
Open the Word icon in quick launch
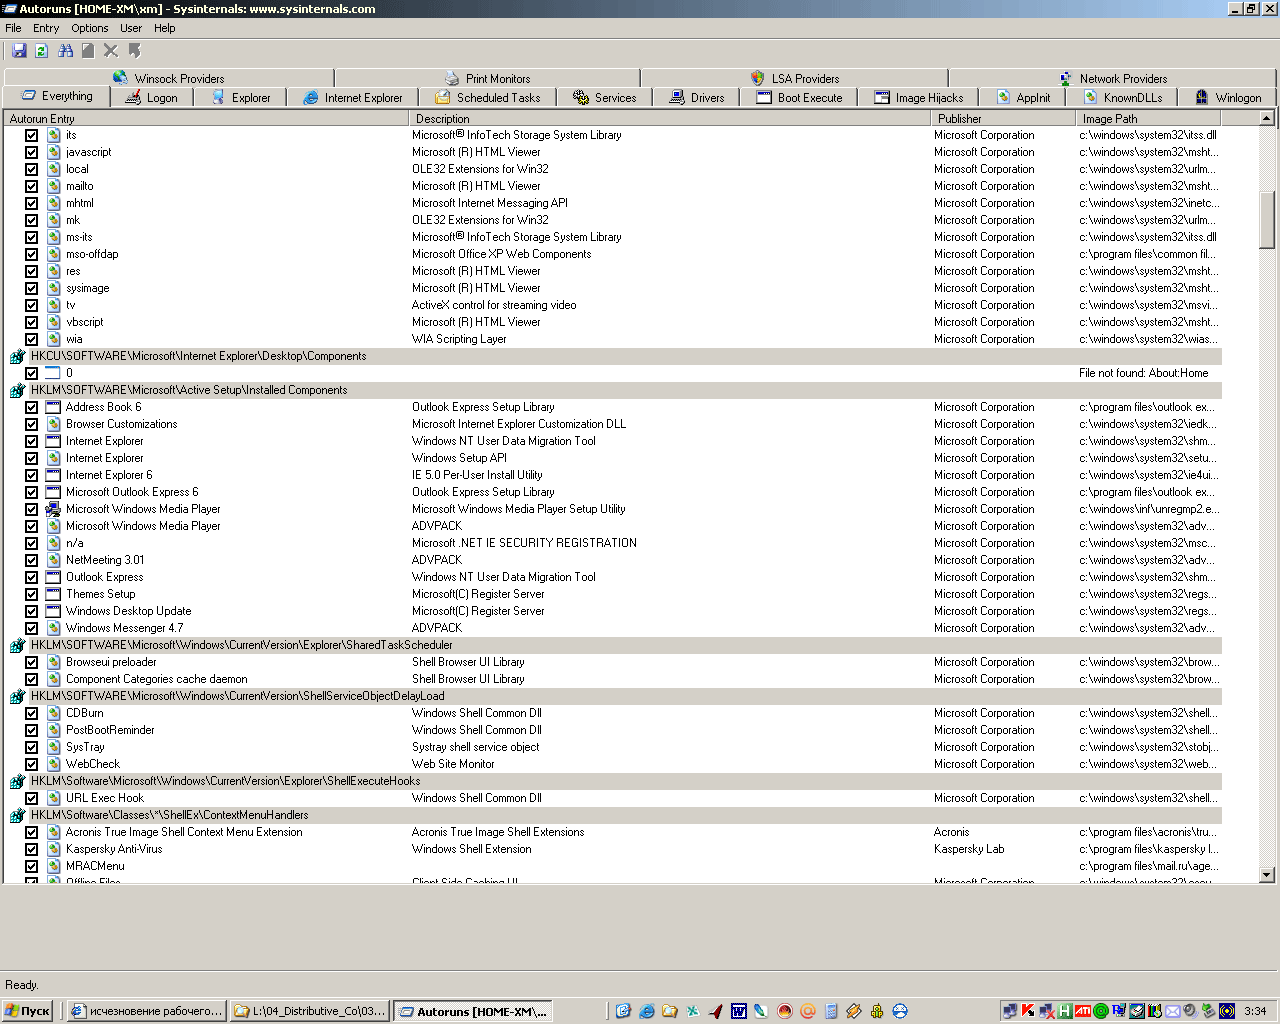click(x=739, y=1011)
